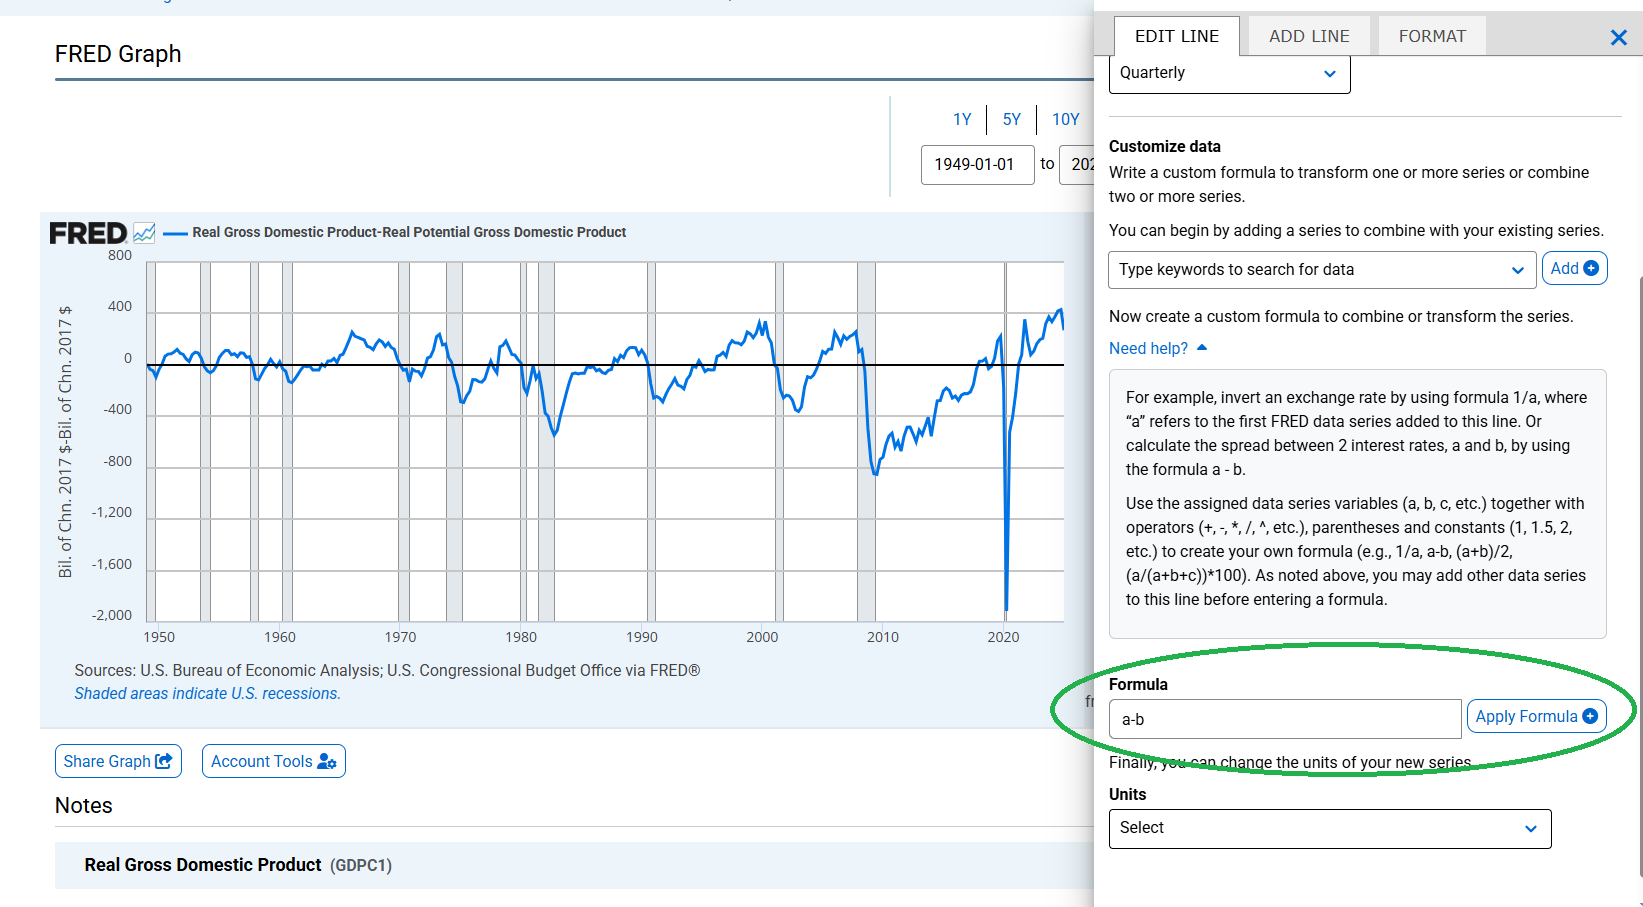Click the blue line legend marker
The width and height of the screenshot is (1643, 907).
tap(176, 232)
